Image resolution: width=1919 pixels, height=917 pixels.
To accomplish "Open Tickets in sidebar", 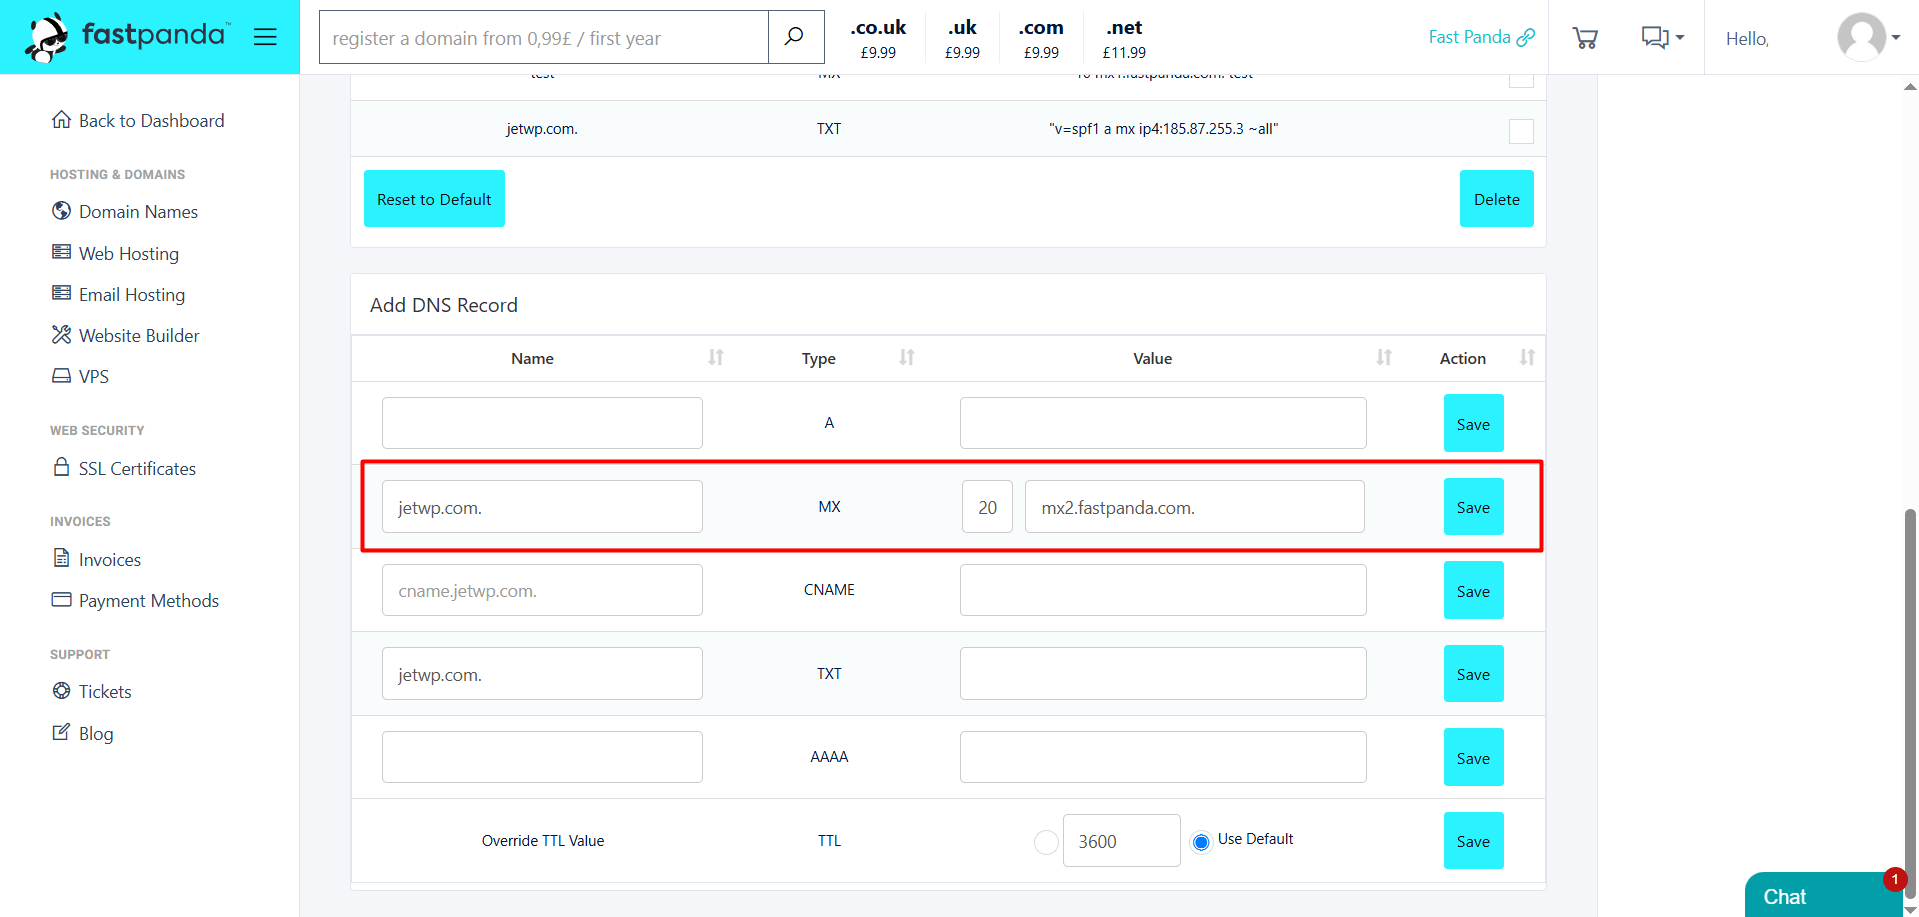I will pos(92,691).
